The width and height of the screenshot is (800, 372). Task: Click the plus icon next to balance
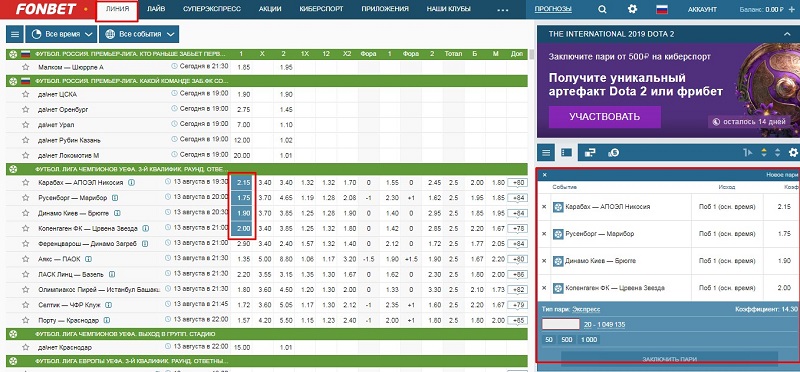[x=791, y=9]
